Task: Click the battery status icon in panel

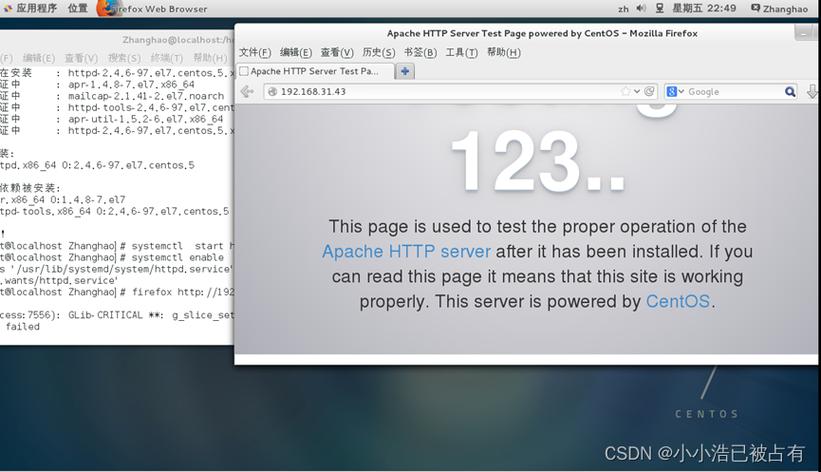Action: tap(661, 9)
